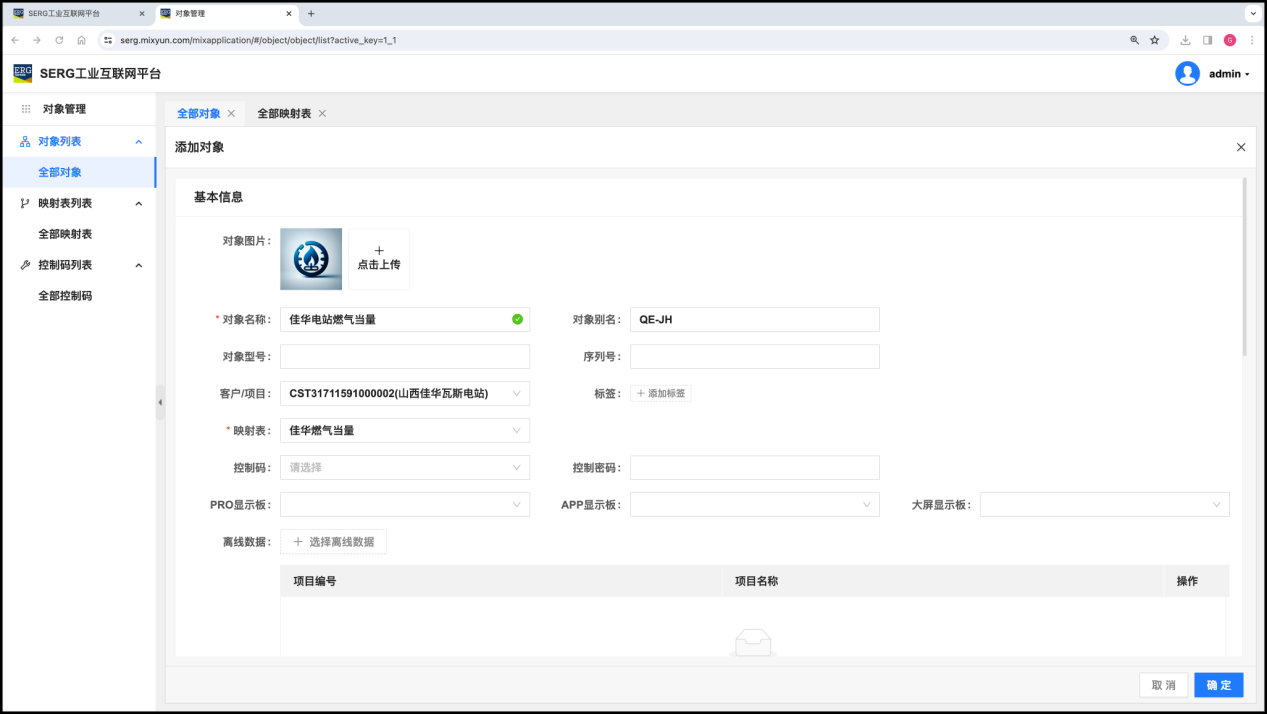The image size is (1267, 714).
Task: Click the uploaded object image thumbnail
Action: click(311, 259)
